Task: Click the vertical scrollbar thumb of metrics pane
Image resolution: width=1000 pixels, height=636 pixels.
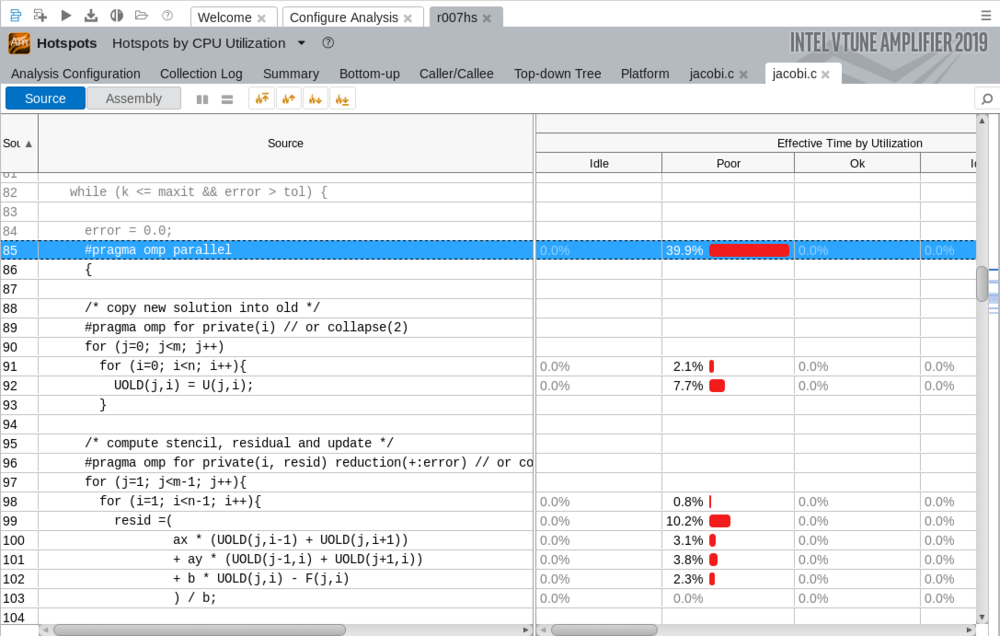Action: pos(982,283)
